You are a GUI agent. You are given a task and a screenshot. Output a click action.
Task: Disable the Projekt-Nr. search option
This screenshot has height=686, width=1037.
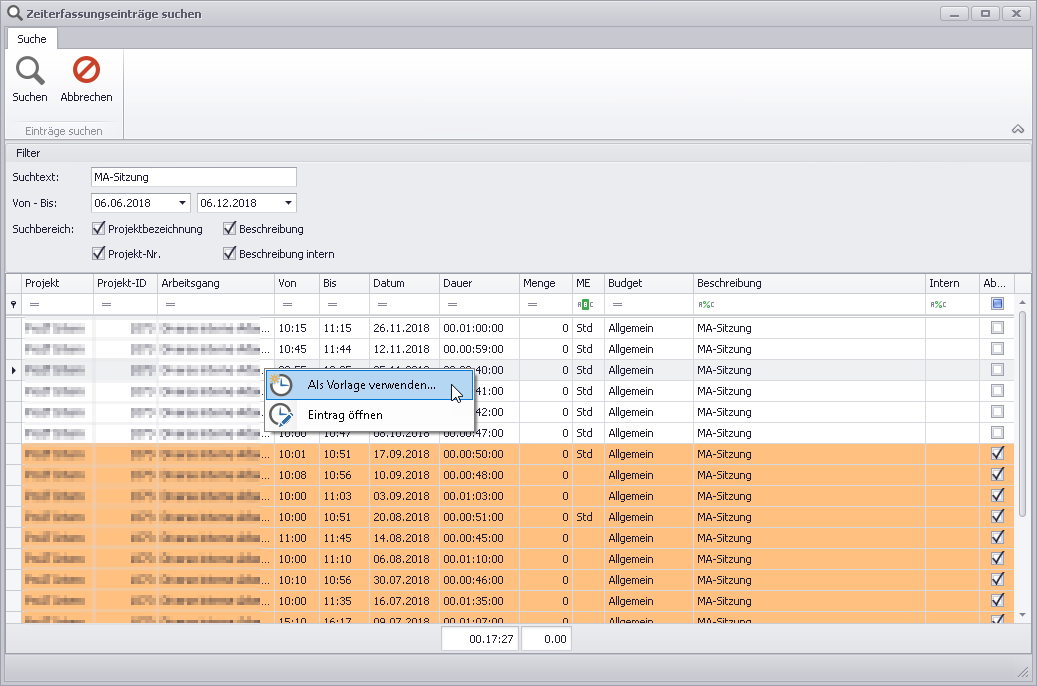[x=99, y=254]
